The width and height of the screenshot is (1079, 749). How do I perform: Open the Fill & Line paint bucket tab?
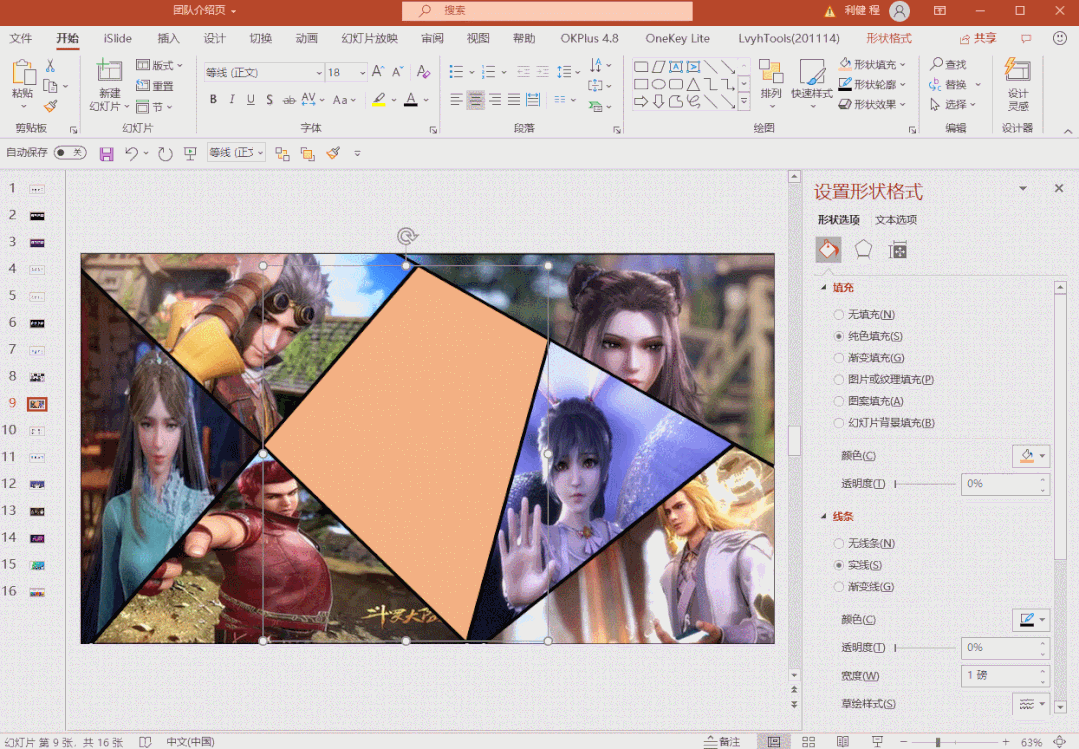coord(829,249)
